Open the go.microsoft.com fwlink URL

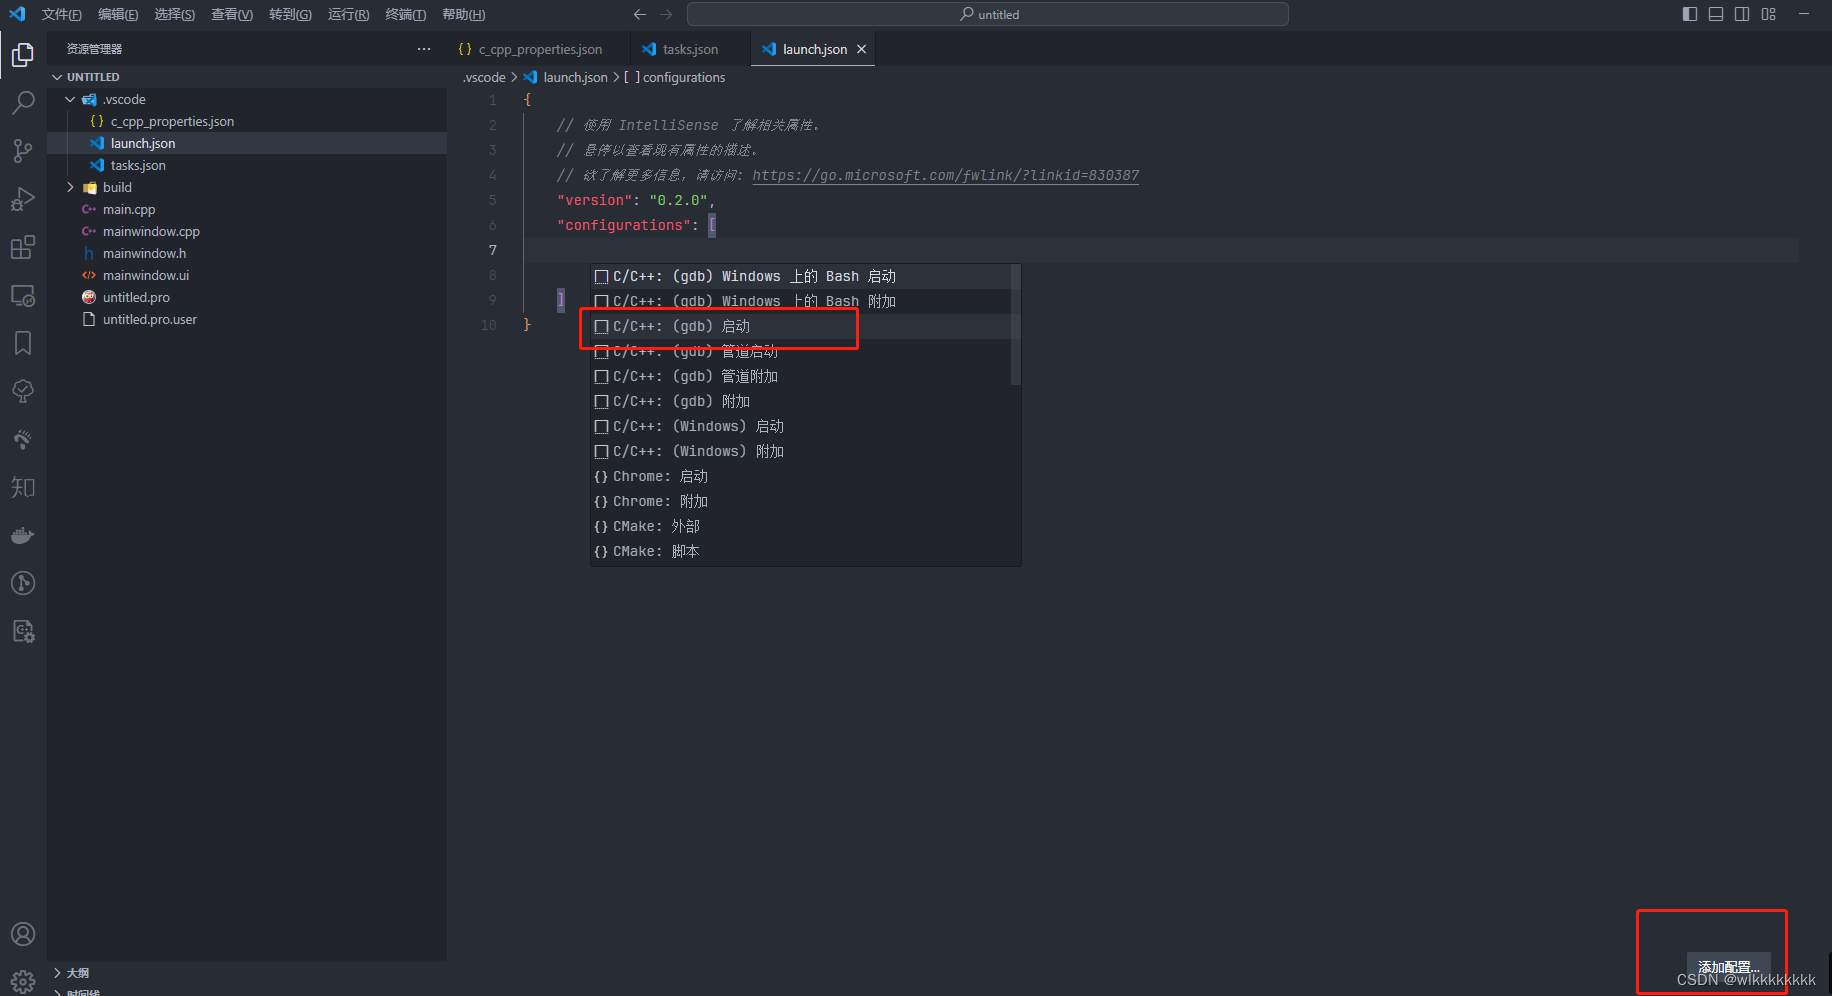(x=945, y=175)
